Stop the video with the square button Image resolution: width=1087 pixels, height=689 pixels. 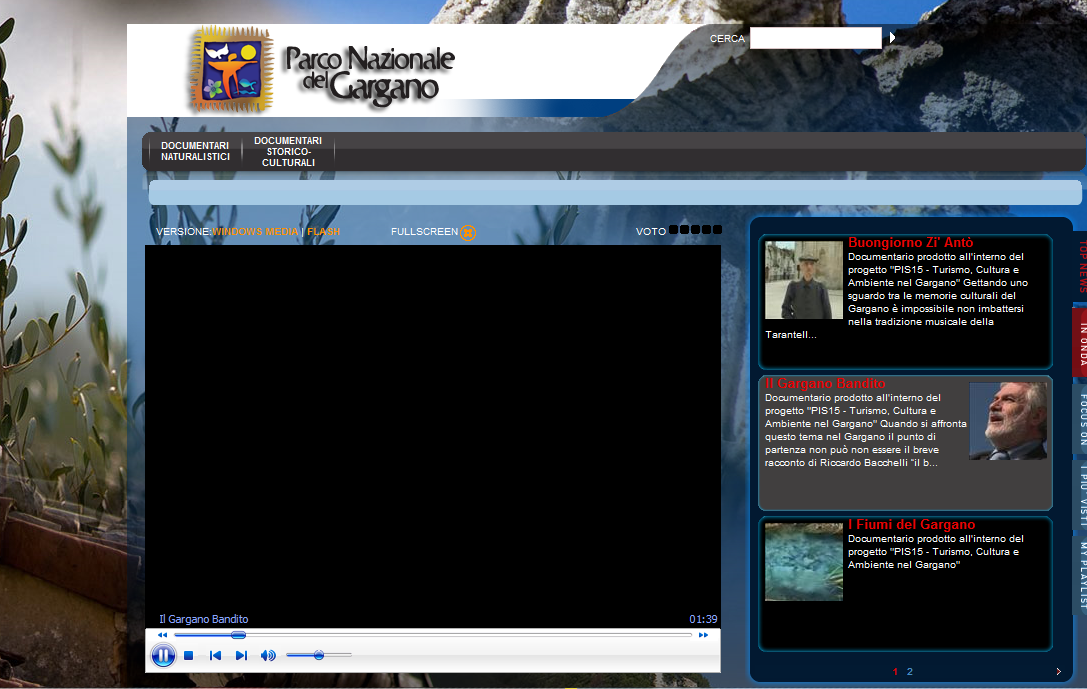pos(189,655)
